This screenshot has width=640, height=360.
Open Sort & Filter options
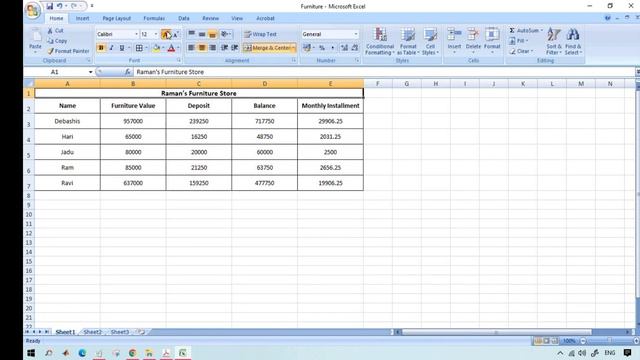554,41
